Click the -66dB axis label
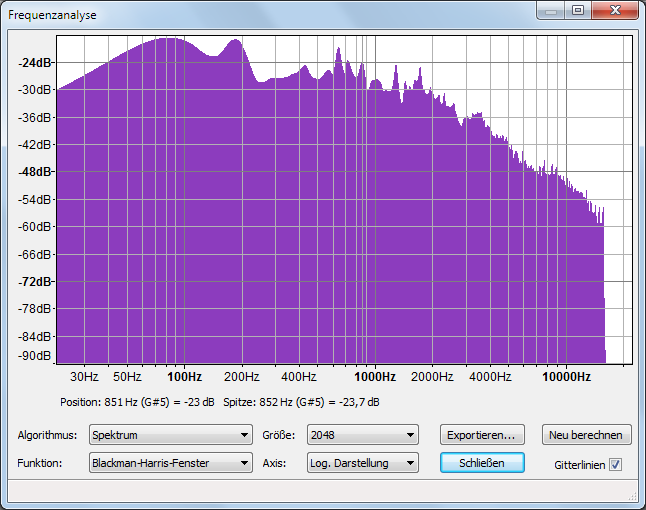 coord(35,255)
